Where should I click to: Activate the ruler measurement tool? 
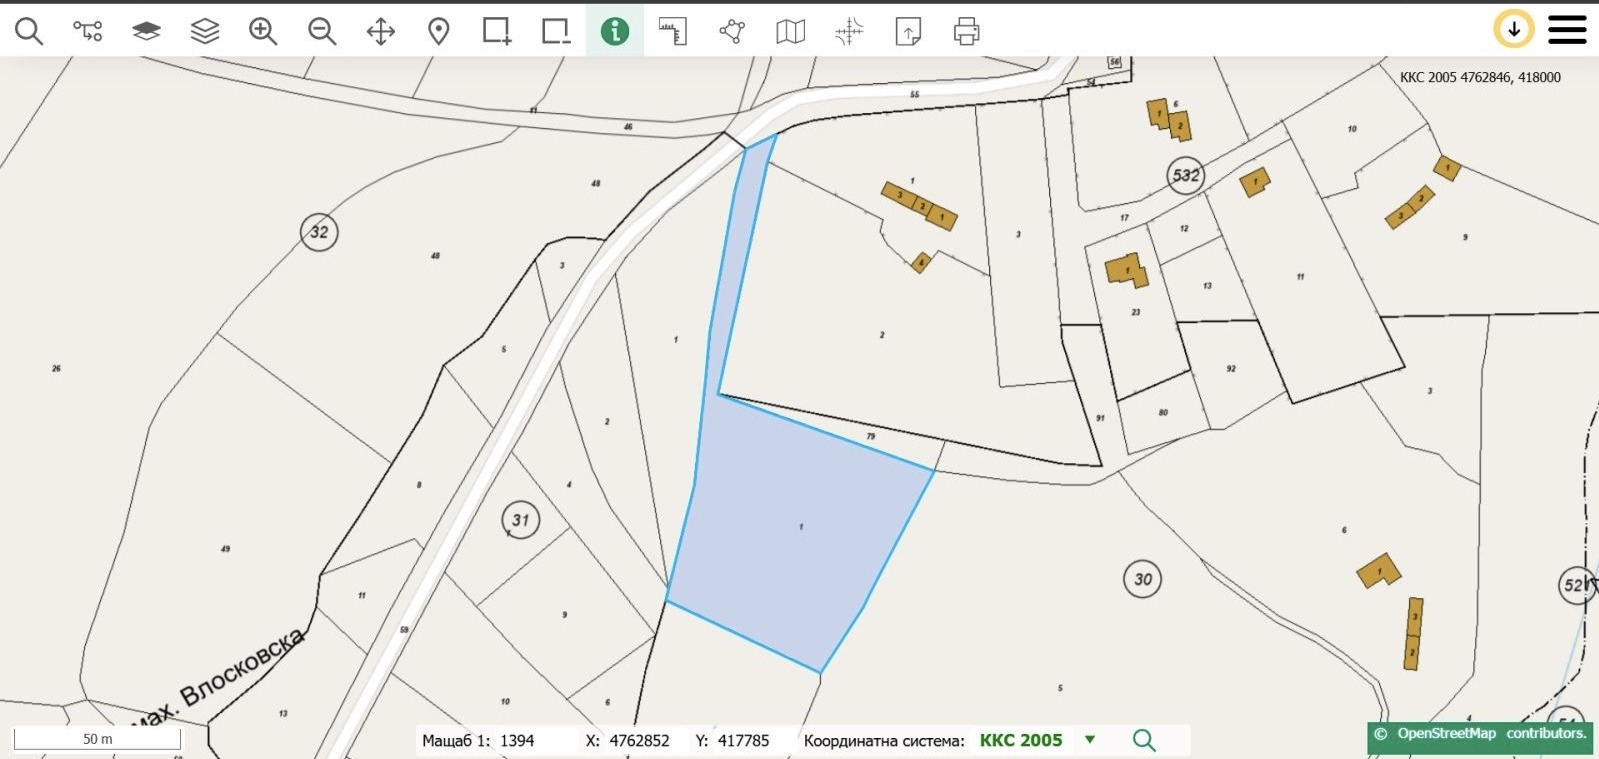673,31
